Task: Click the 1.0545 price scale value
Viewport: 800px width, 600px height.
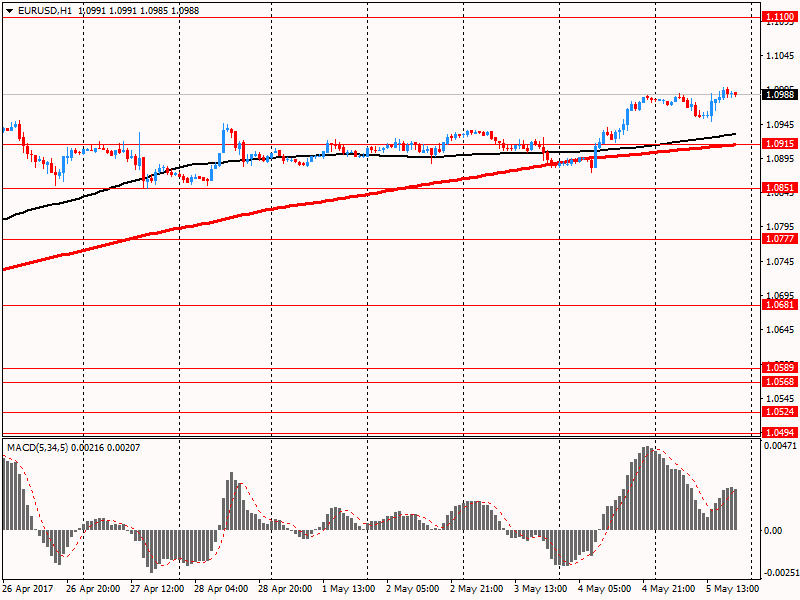Action: (x=781, y=398)
